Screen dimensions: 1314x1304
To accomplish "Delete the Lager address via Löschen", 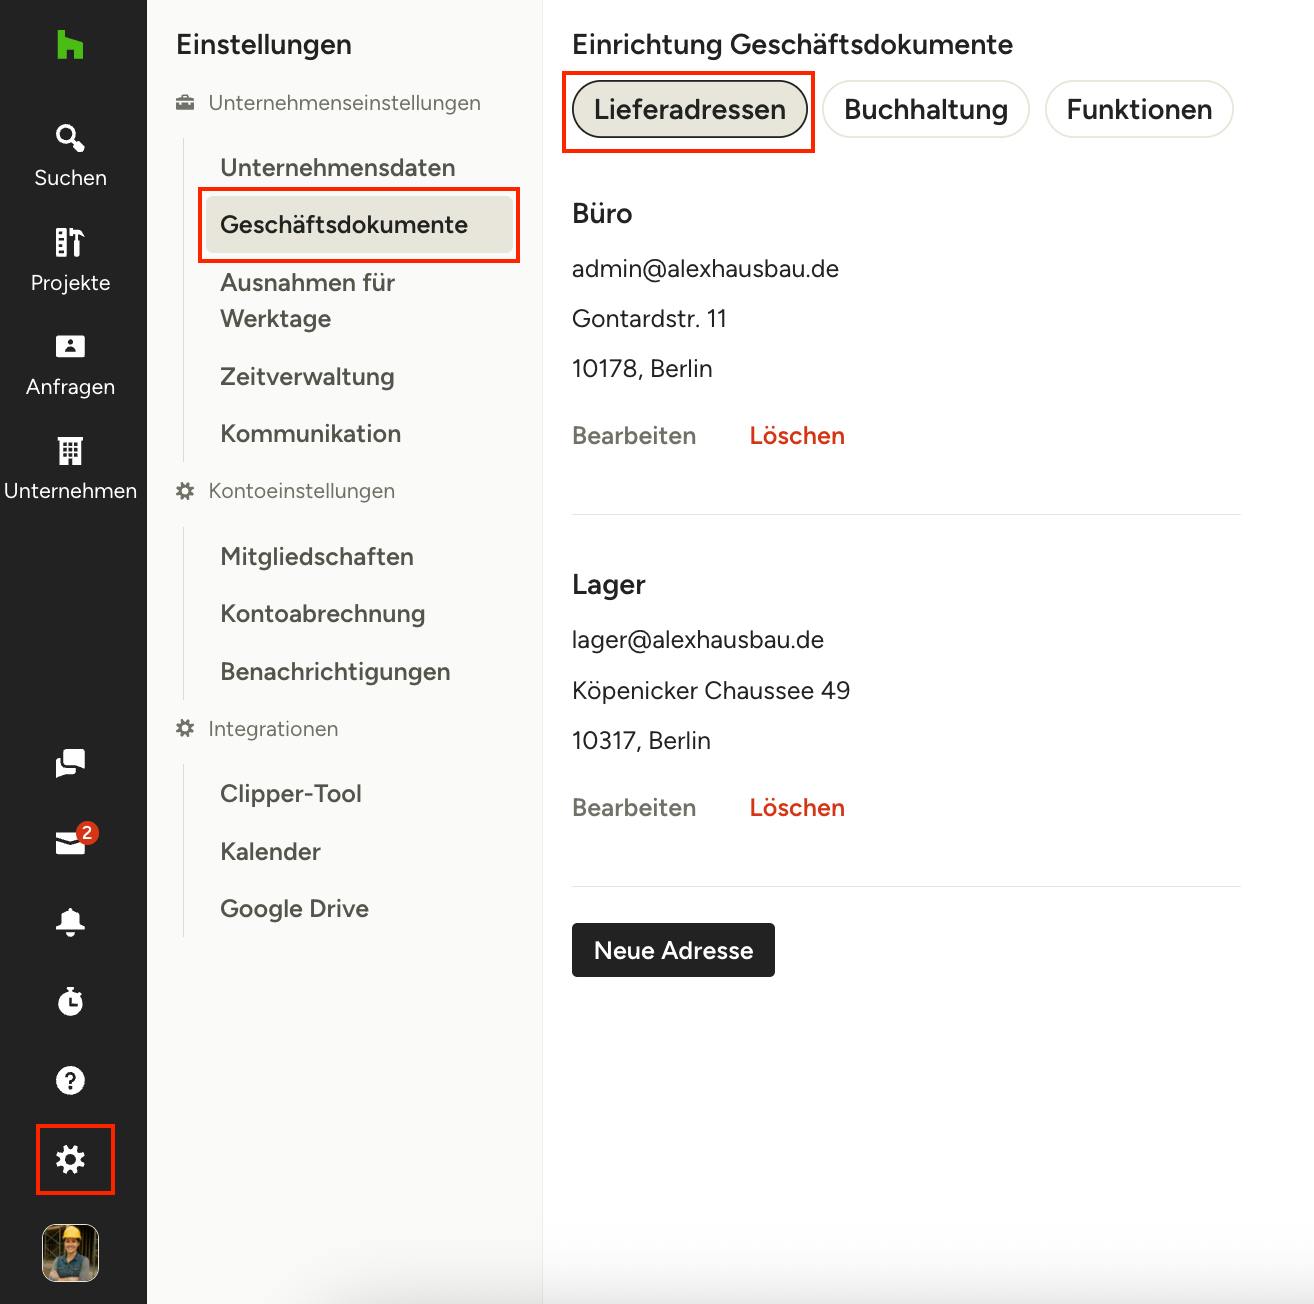I will pos(797,808).
